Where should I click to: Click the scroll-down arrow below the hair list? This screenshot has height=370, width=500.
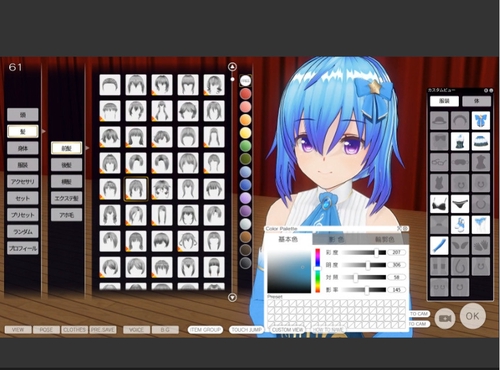232,297
